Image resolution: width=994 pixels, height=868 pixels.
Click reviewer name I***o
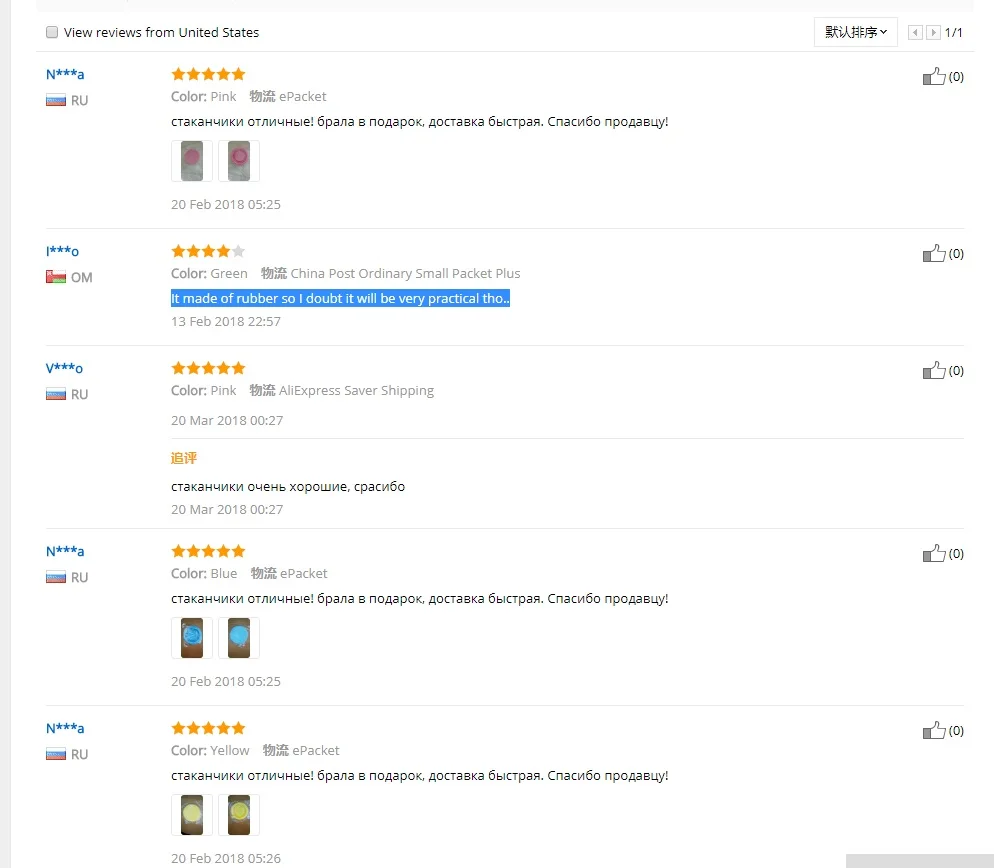[x=62, y=251]
